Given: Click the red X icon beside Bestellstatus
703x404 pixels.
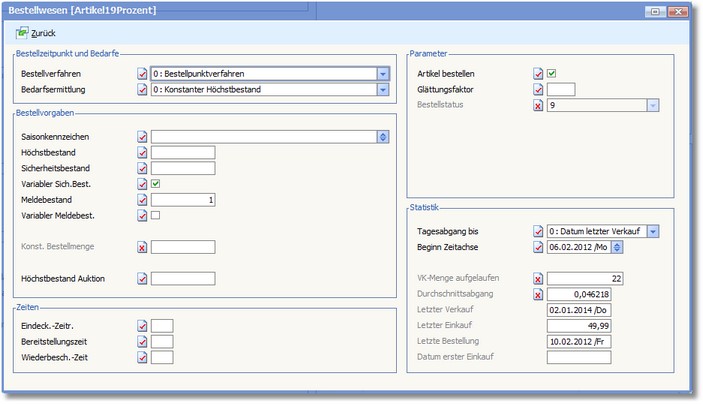Looking at the screenshot, I should [539, 105].
